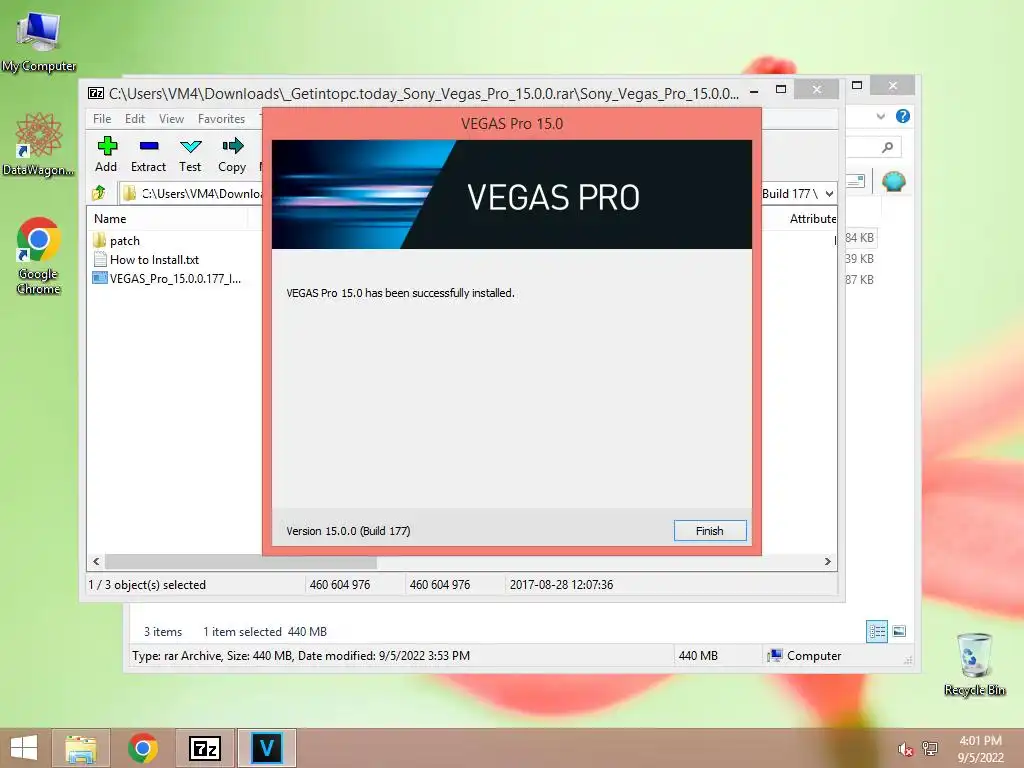Image resolution: width=1024 pixels, height=768 pixels.
Task: Click the muted volume tray icon
Action: coord(905,749)
